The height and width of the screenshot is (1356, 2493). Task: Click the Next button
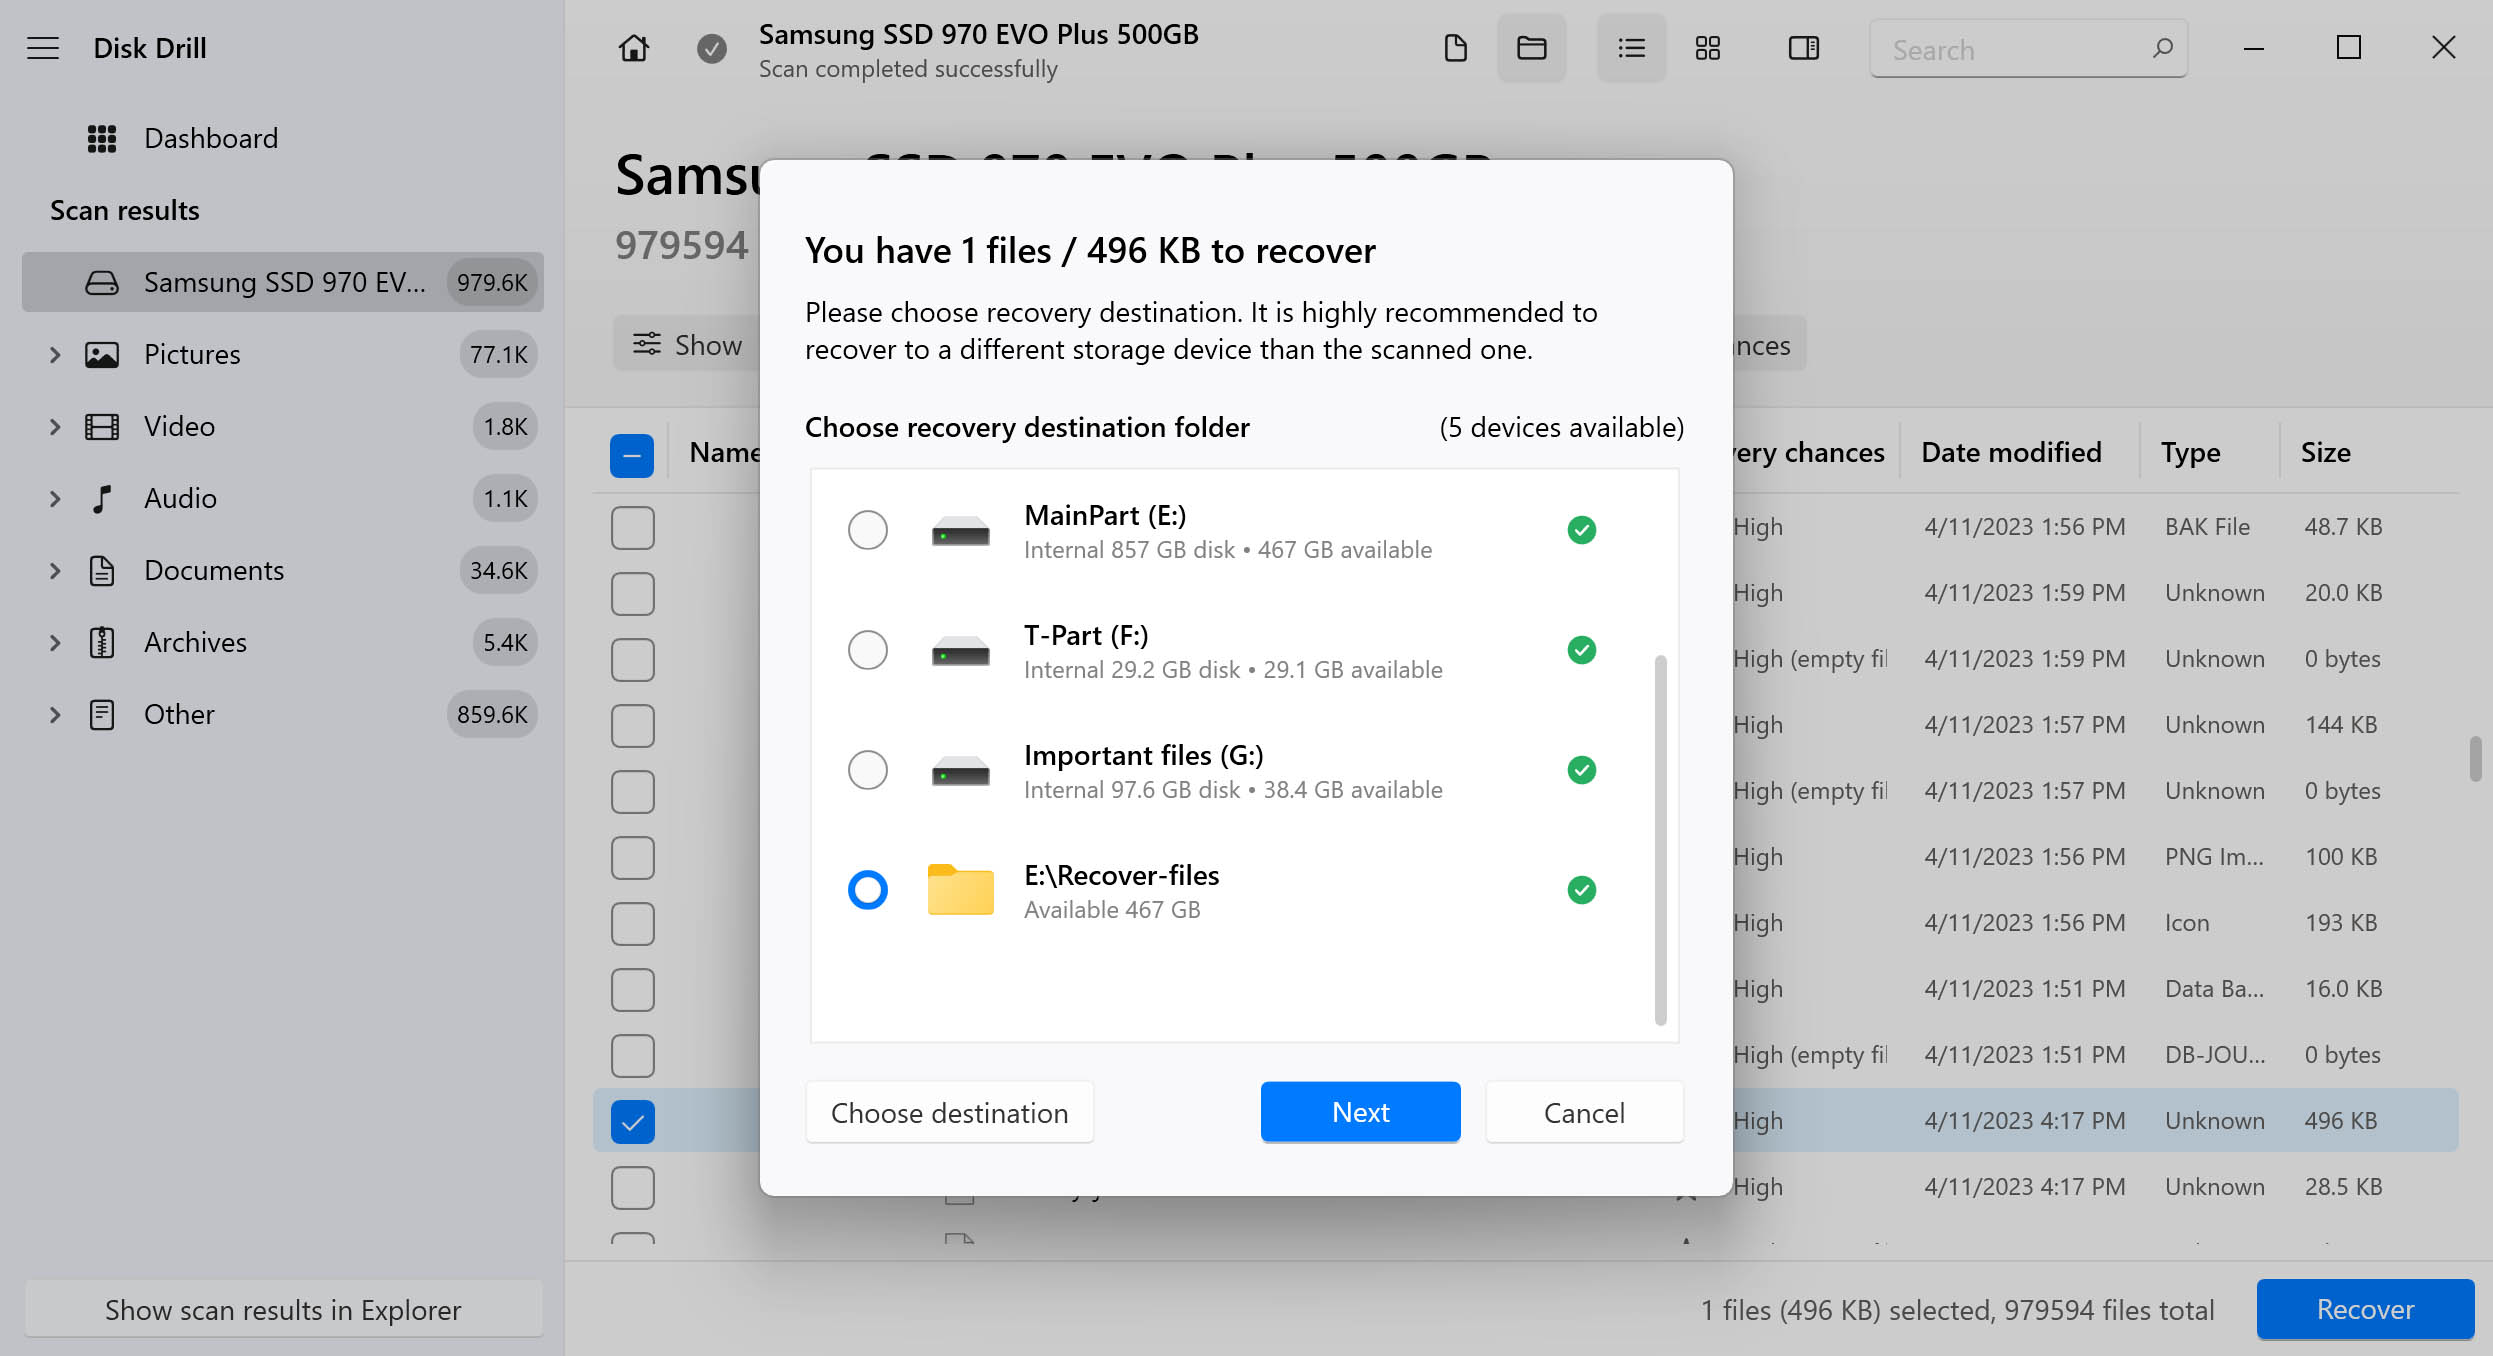(x=1360, y=1112)
